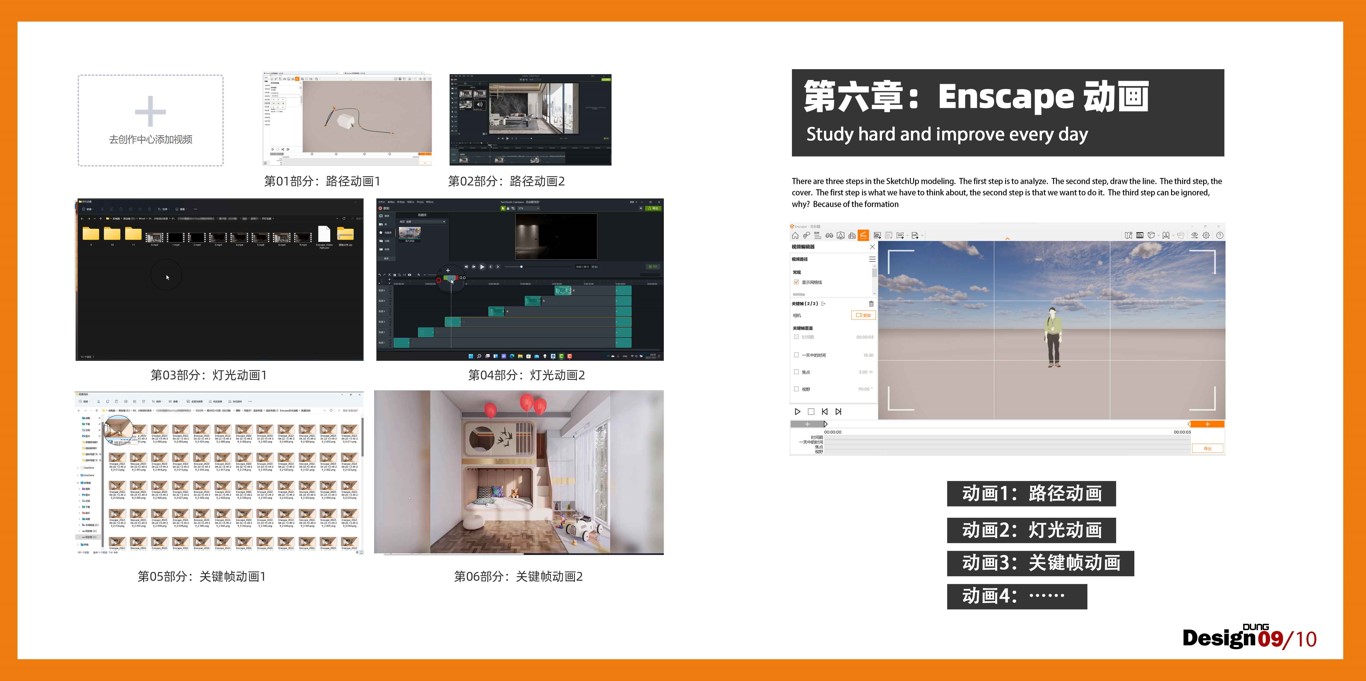1366x681 pixels.
Task: Open the Enscape help question-mark icon
Action: coord(1219,236)
